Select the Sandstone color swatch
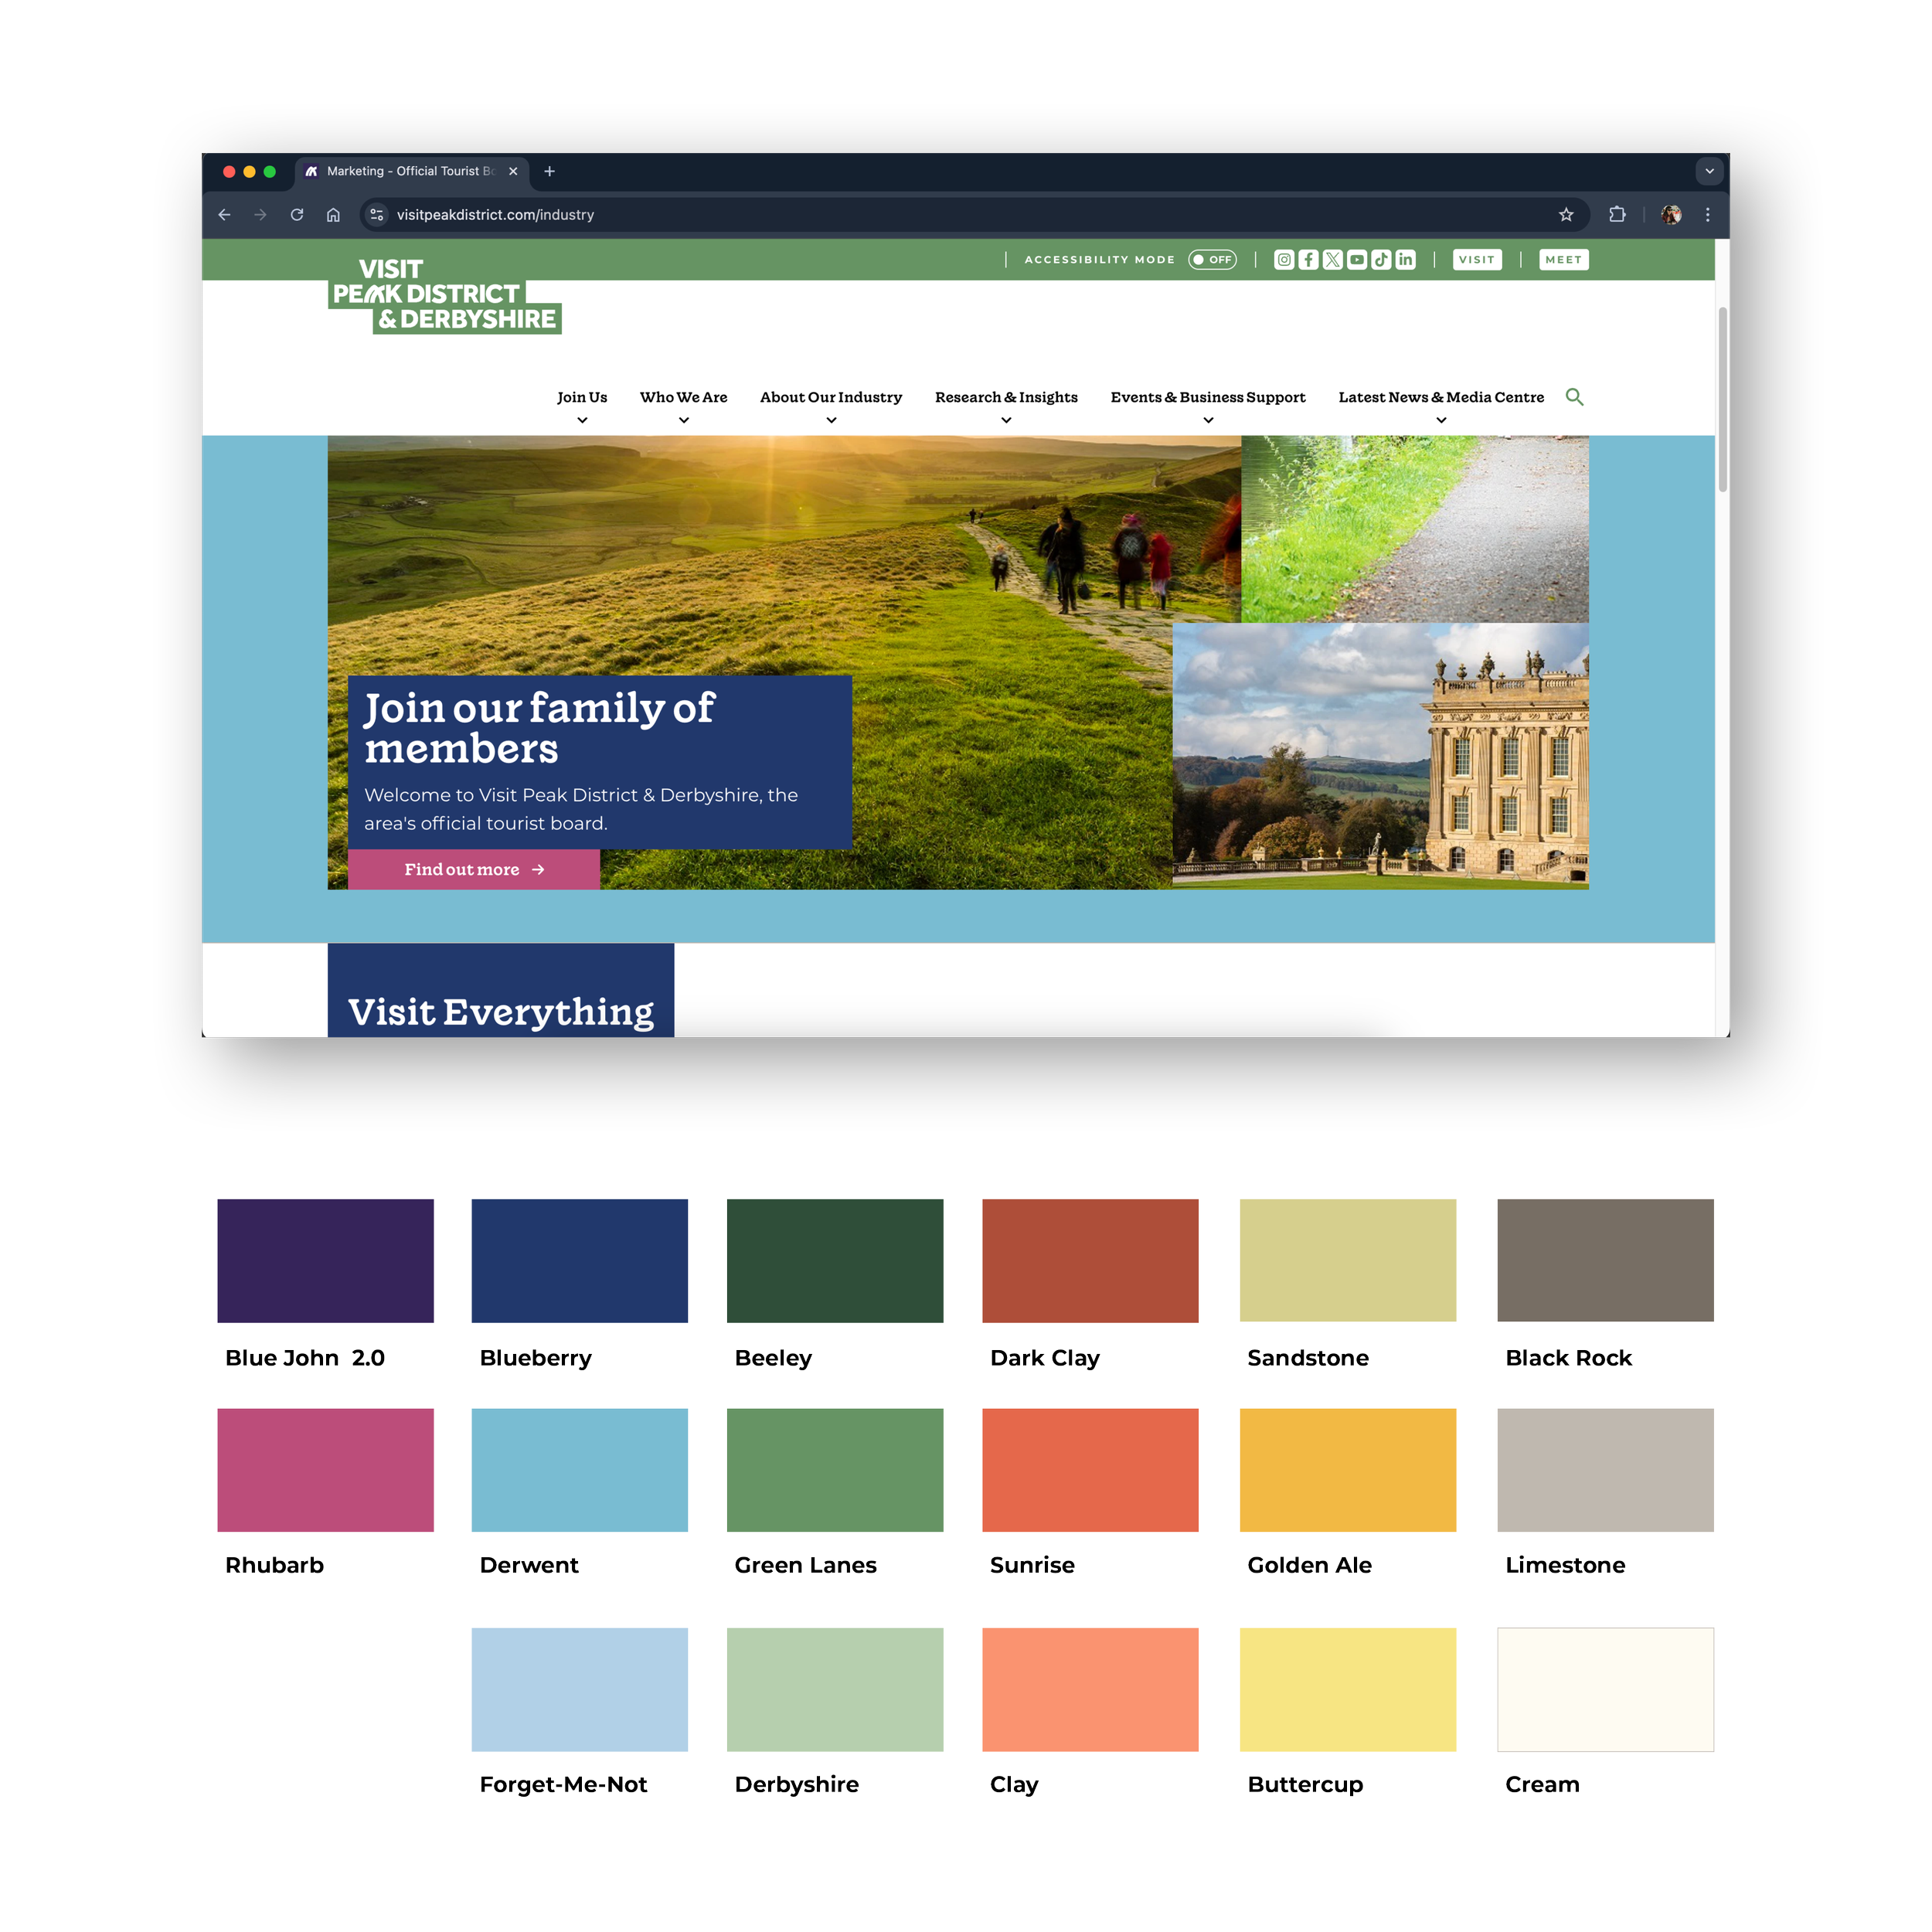The width and height of the screenshot is (1932, 1932). [x=1348, y=1261]
